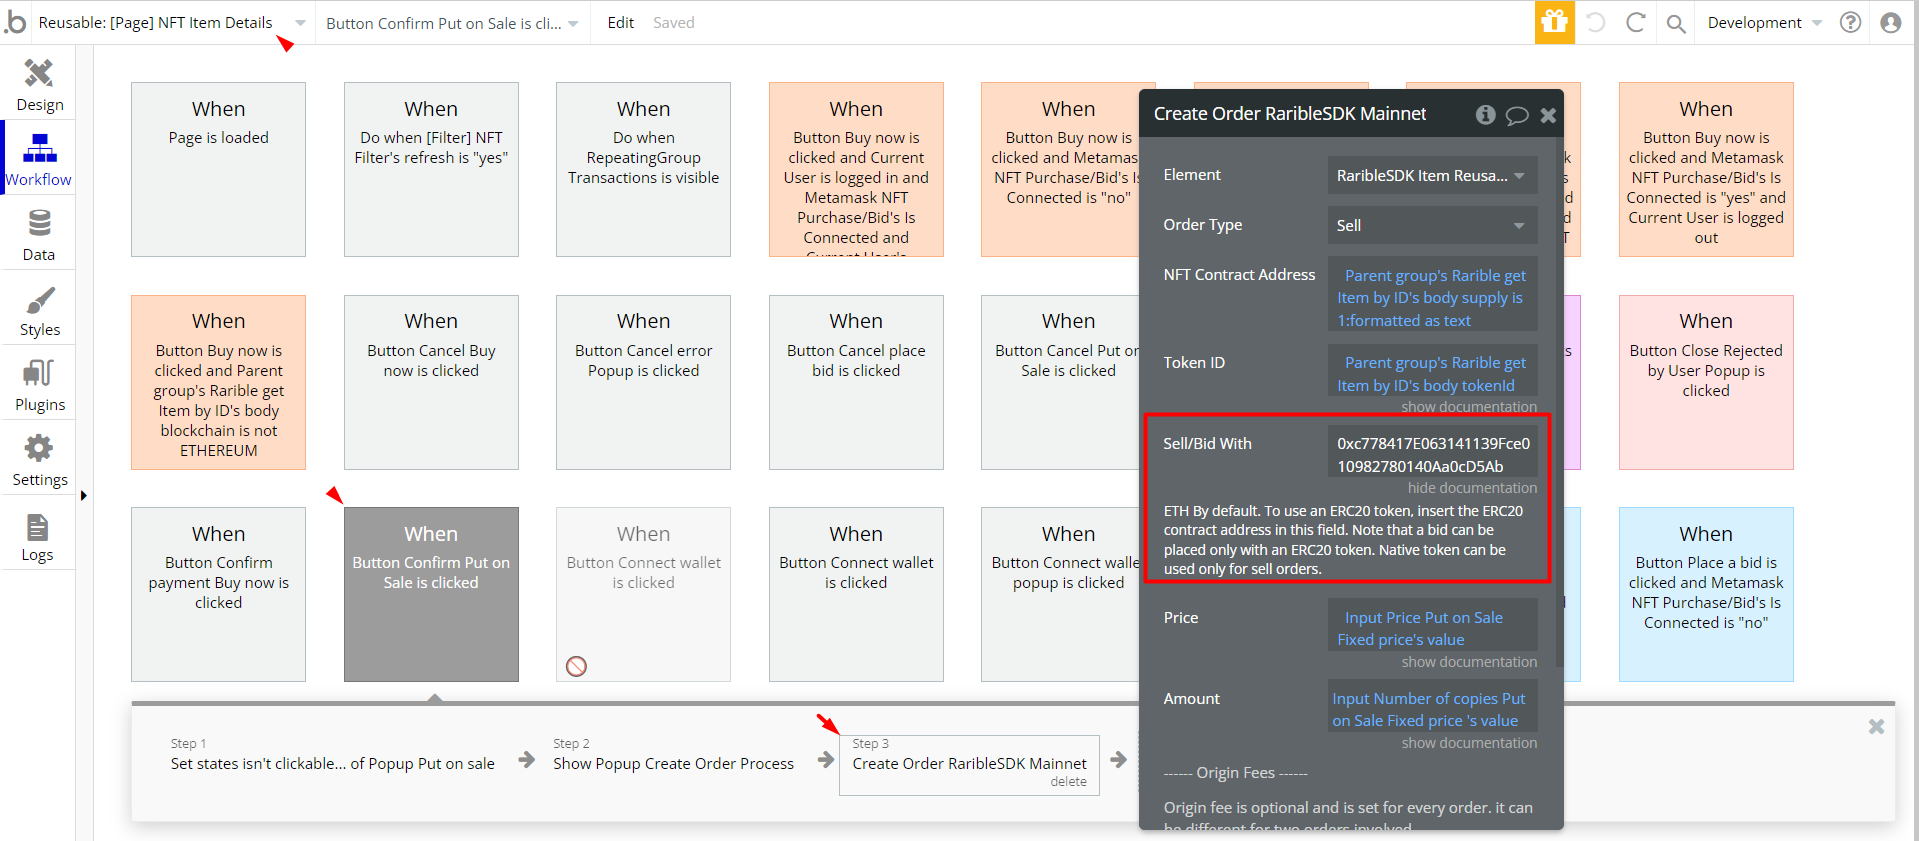Open the Styles tab in sidebar
Screen dimensions: 1919x841
[x=39, y=309]
